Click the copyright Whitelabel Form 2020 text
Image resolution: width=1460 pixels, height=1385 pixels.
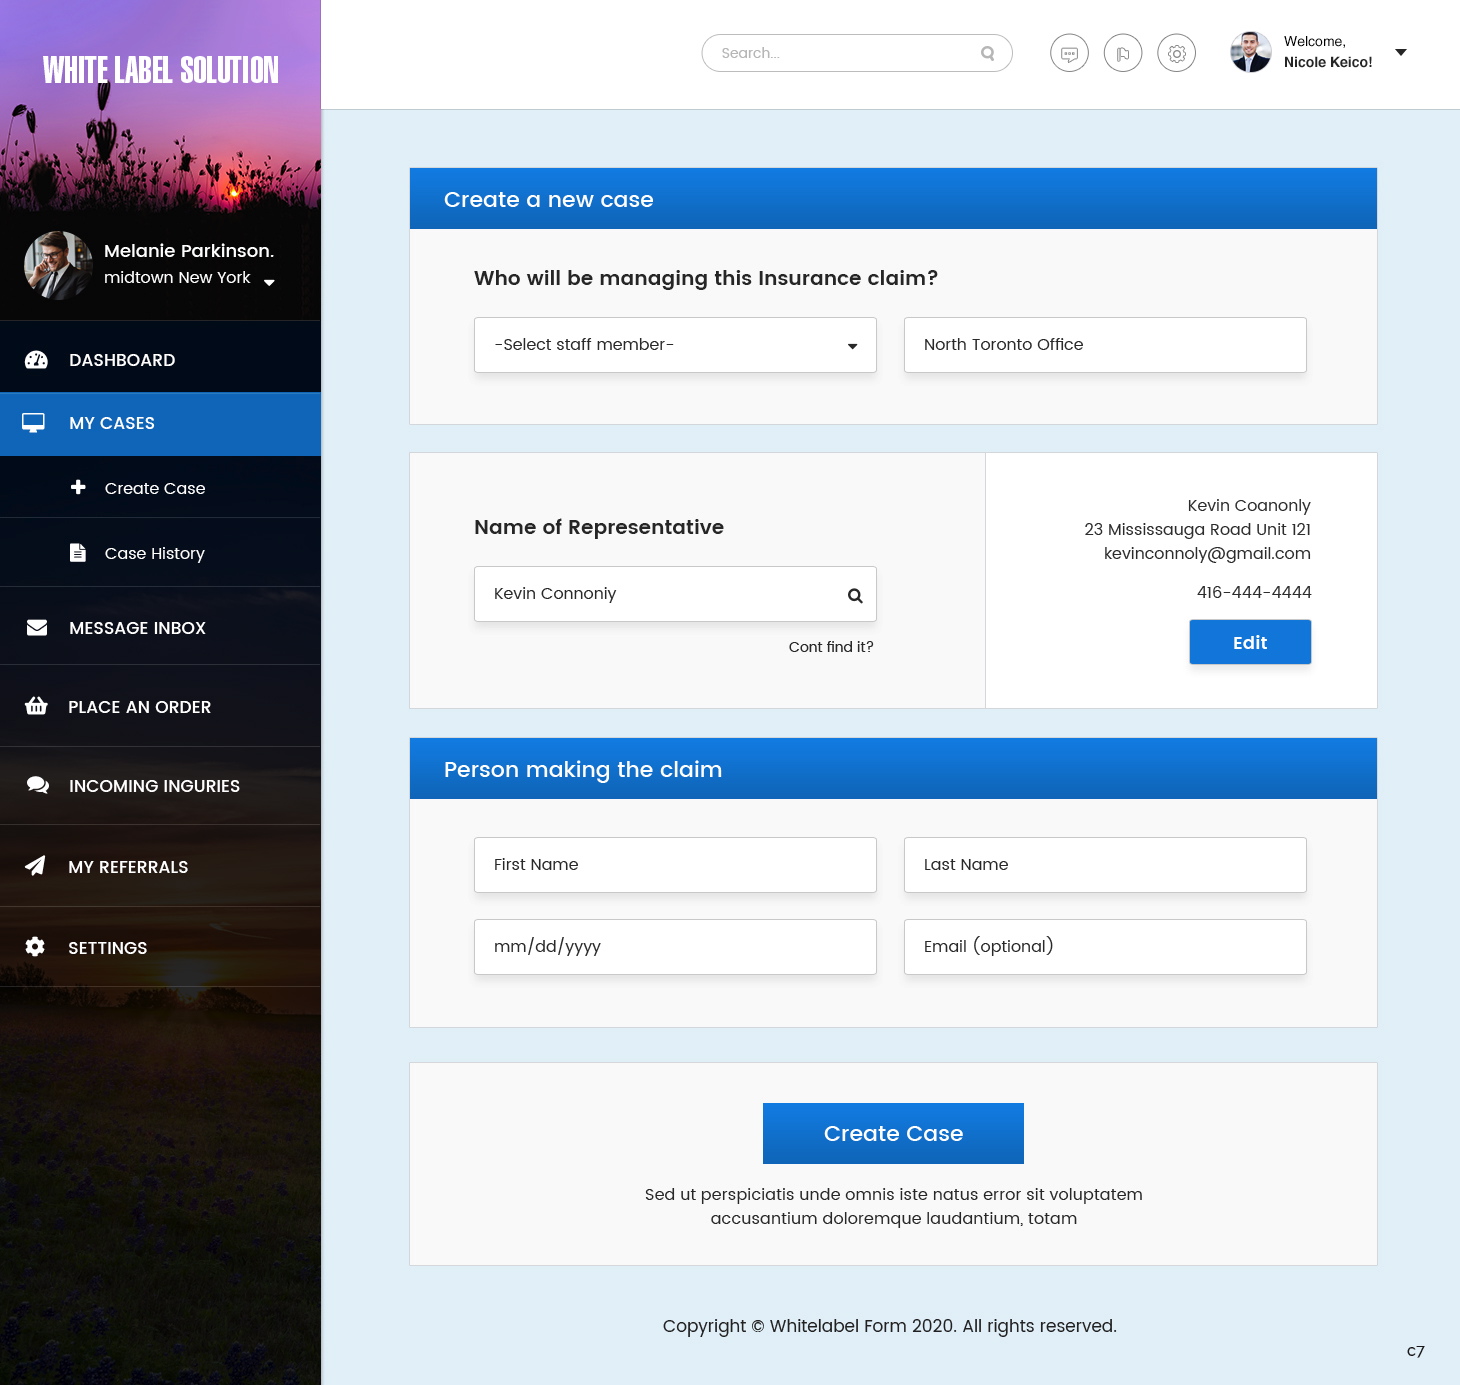click(889, 1326)
